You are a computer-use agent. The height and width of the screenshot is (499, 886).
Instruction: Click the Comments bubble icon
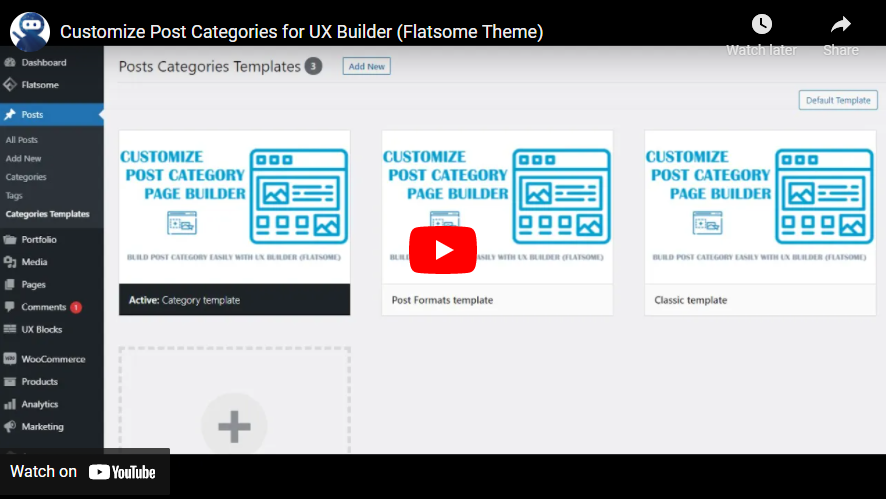click(x=10, y=307)
